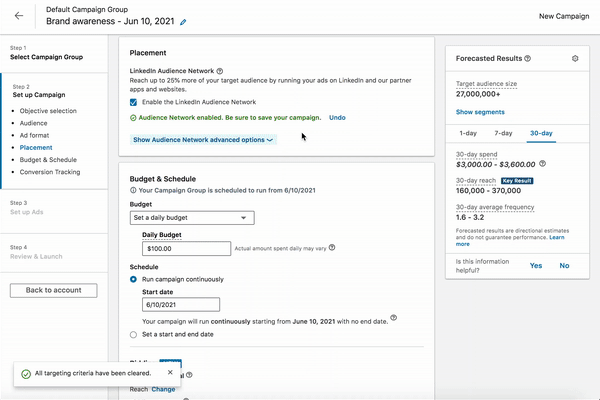
Task: Select Run campaign continuously option
Action: [135, 279]
